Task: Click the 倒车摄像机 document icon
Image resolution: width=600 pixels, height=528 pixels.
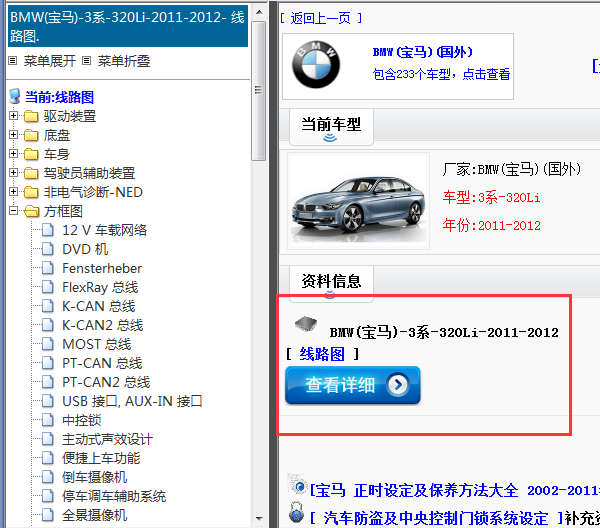Action: (47, 477)
